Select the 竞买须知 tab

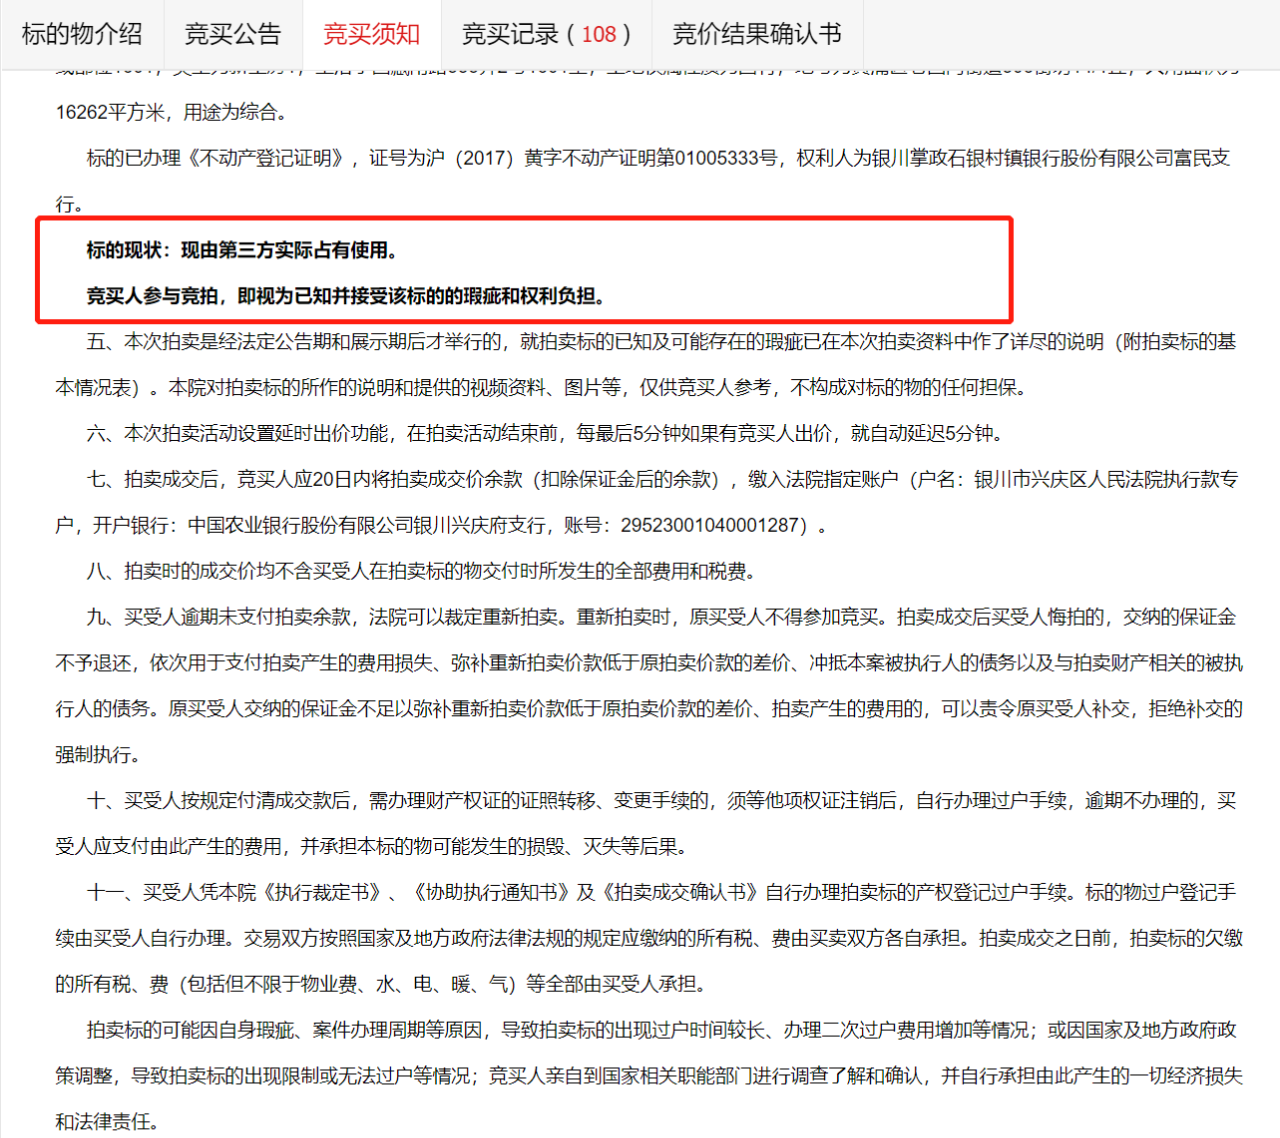(x=371, y=34)
